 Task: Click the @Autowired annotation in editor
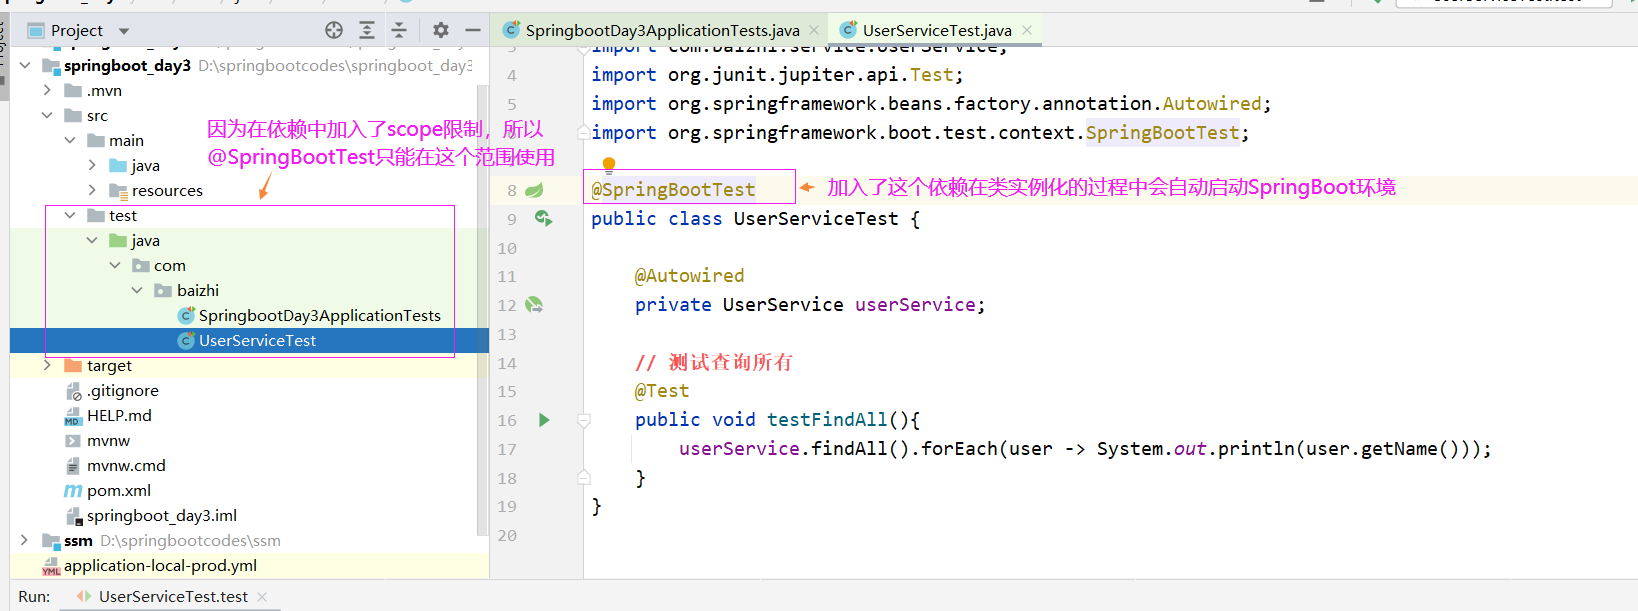tap(689, 276)
